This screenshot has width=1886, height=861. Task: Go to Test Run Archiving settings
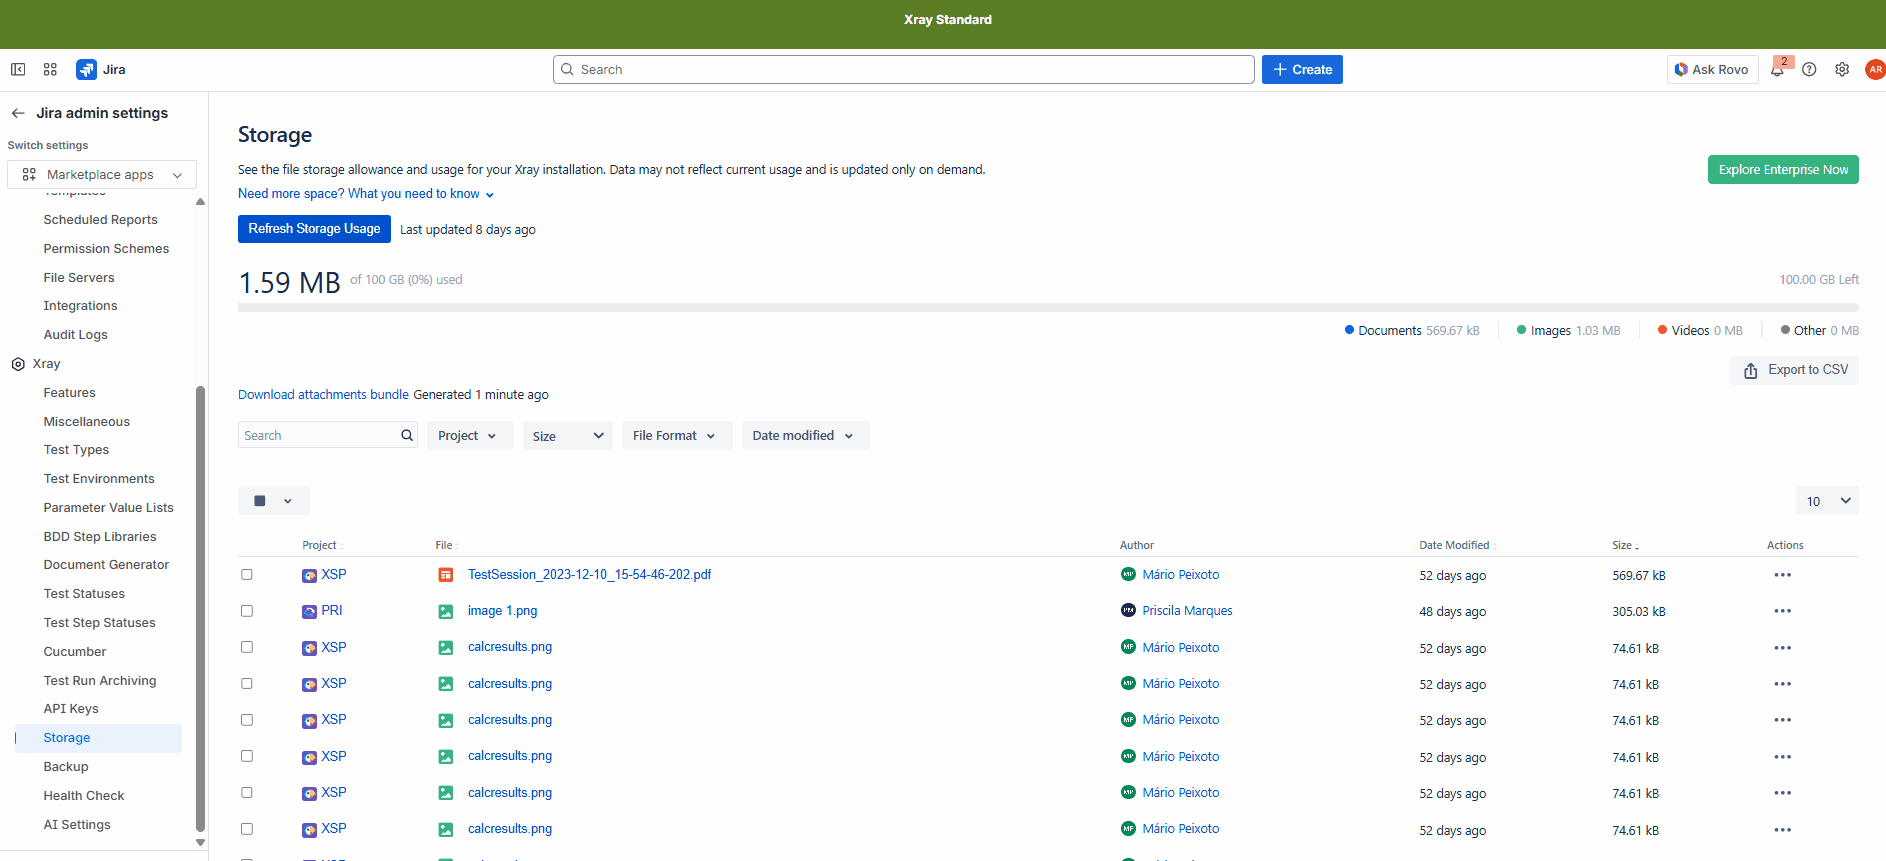point(100,681)
